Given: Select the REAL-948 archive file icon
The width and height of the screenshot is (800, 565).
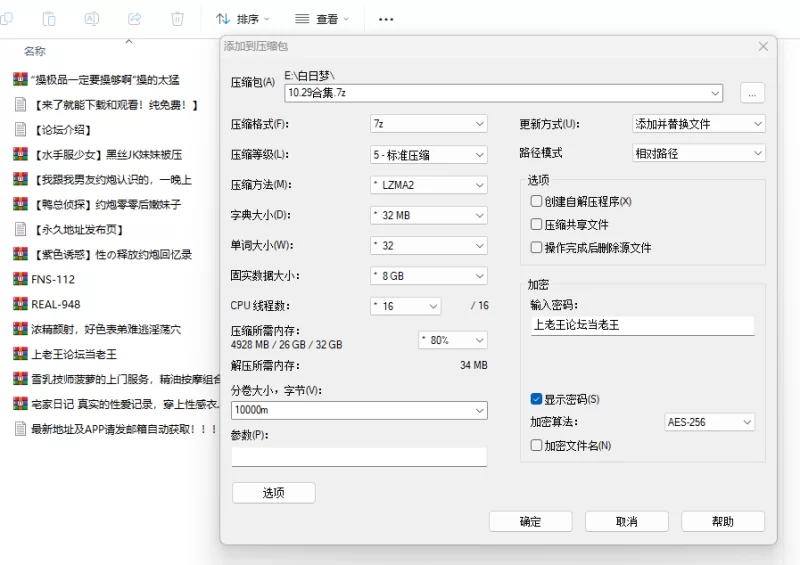Looking at the screenshot, I should tap(20, 304).
